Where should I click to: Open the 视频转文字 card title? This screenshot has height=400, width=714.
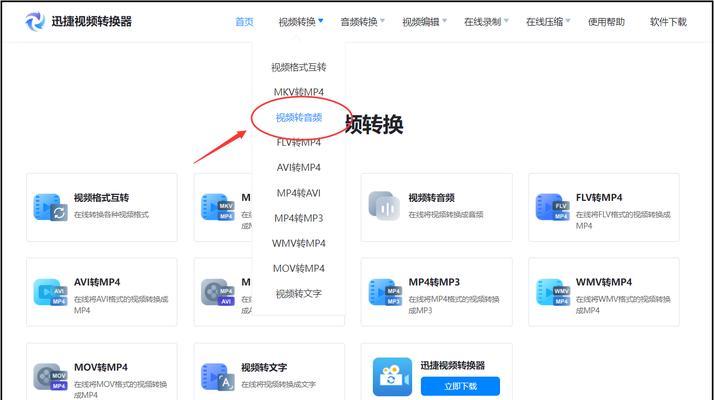(264, 367)
